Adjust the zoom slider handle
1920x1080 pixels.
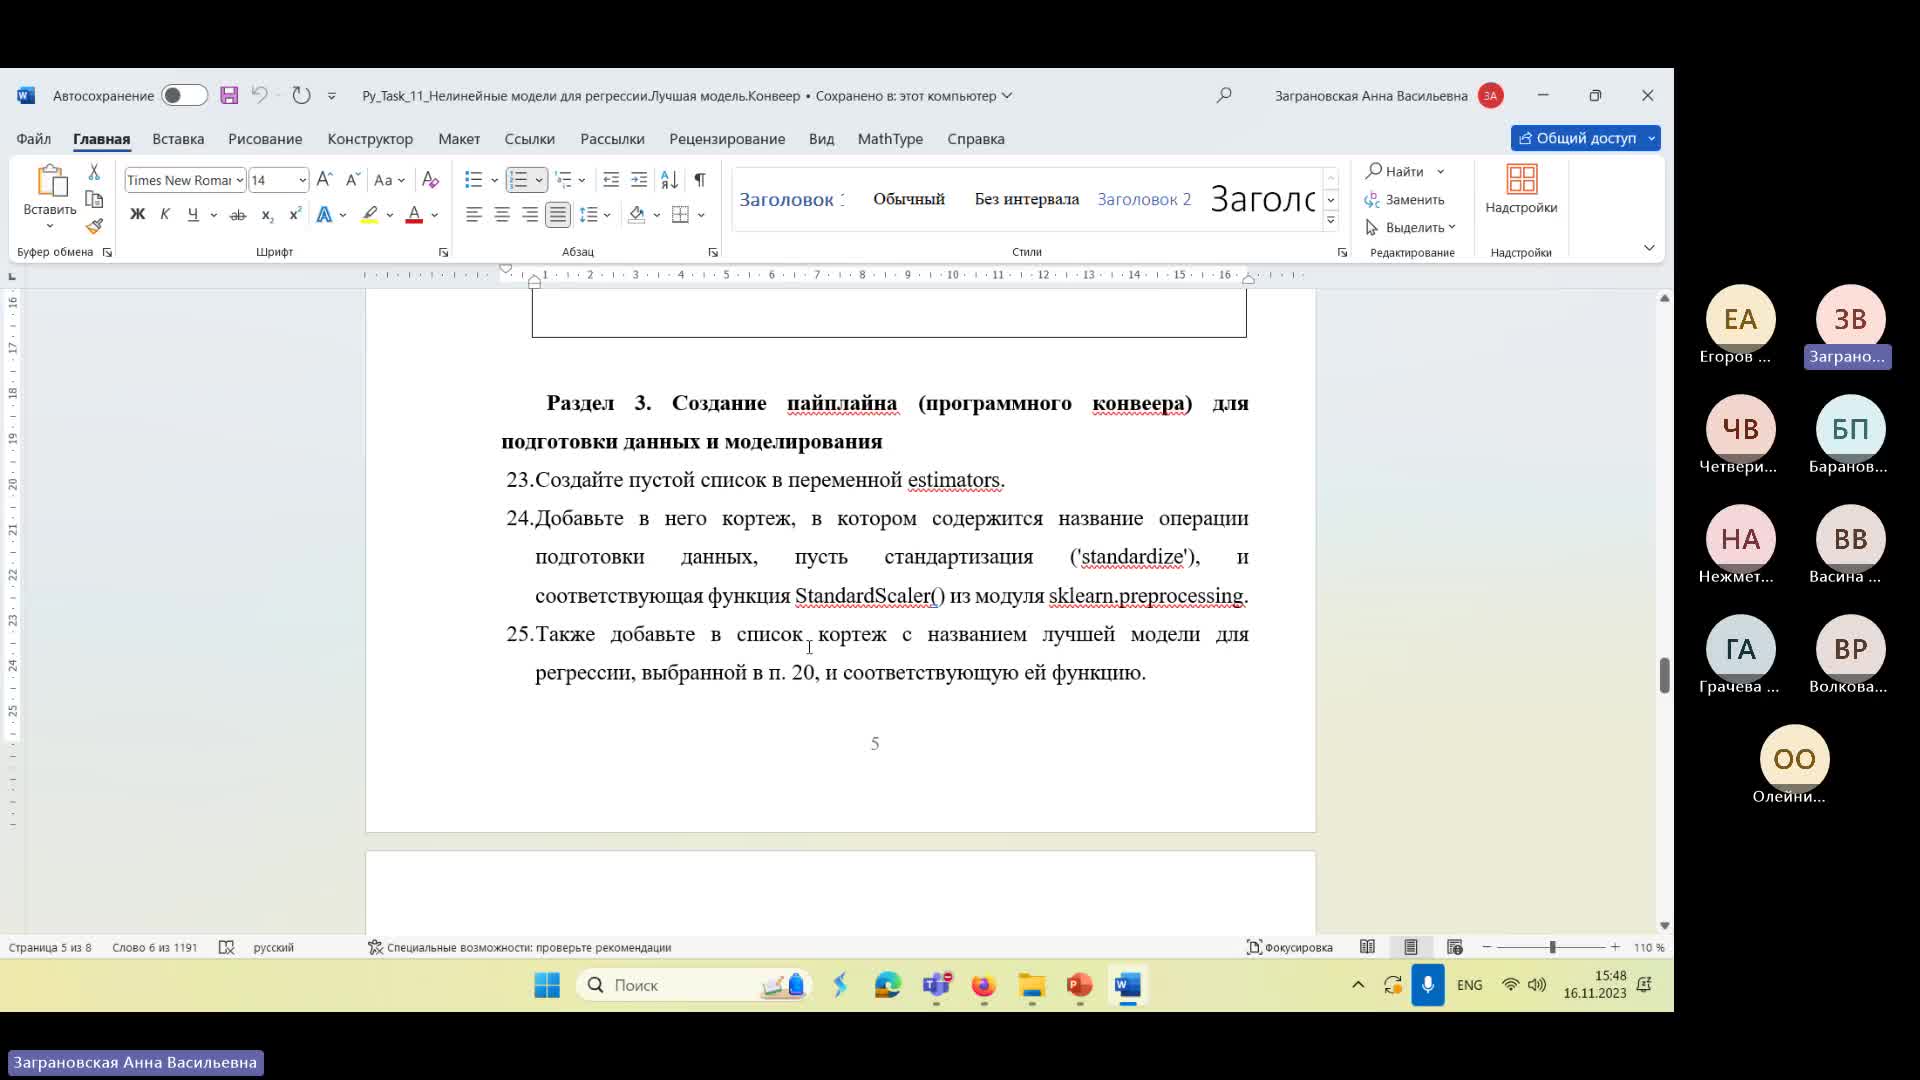[1552, 947]
